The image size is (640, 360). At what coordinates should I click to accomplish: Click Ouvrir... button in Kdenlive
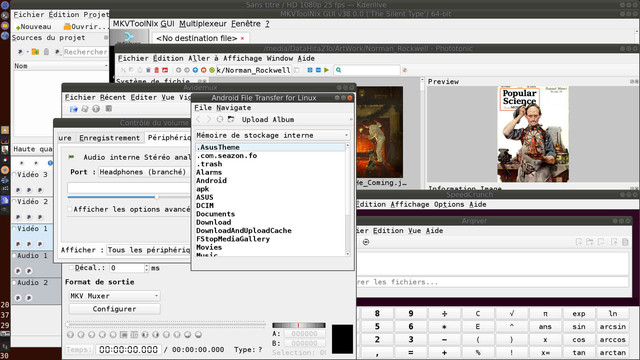pos(85,27)
